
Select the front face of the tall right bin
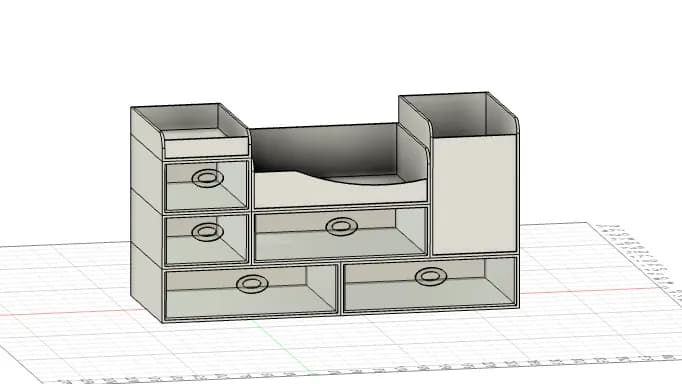coord(475,194)
